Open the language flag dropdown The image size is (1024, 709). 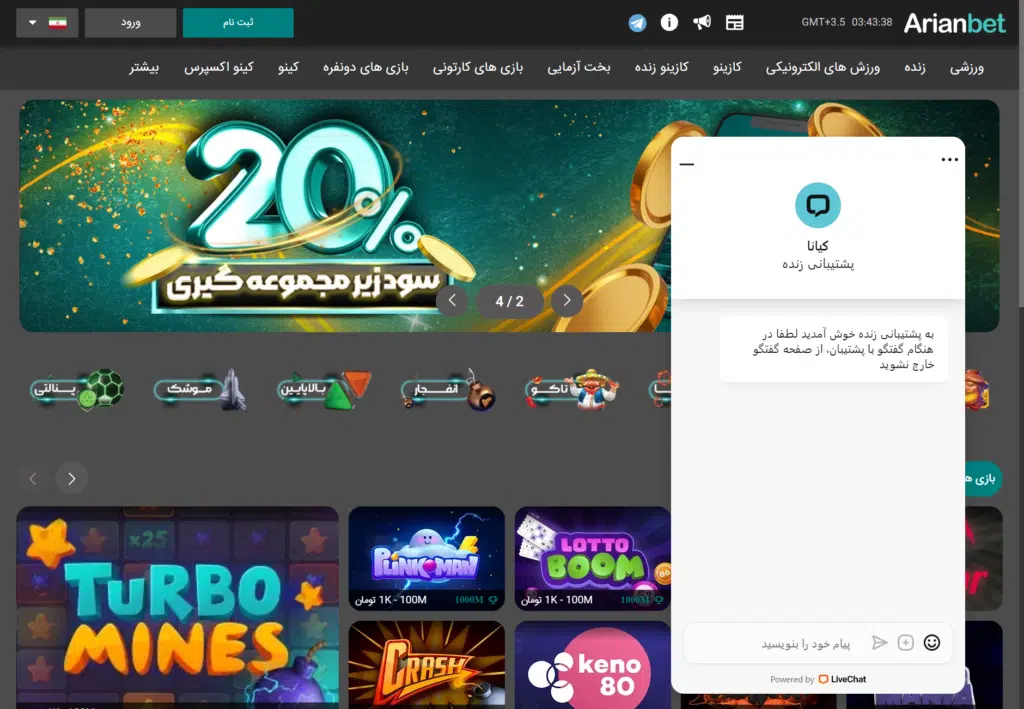tap(48, 22)
